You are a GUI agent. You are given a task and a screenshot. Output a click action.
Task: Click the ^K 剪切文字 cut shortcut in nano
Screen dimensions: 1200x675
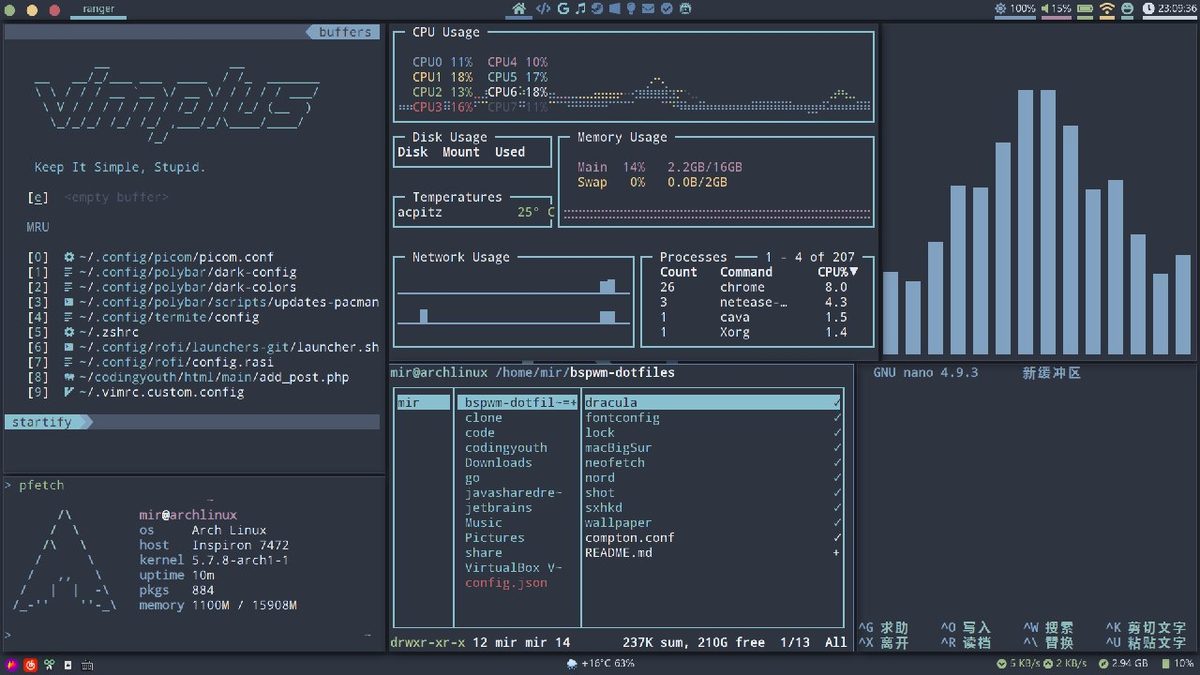coord(1145,628)
